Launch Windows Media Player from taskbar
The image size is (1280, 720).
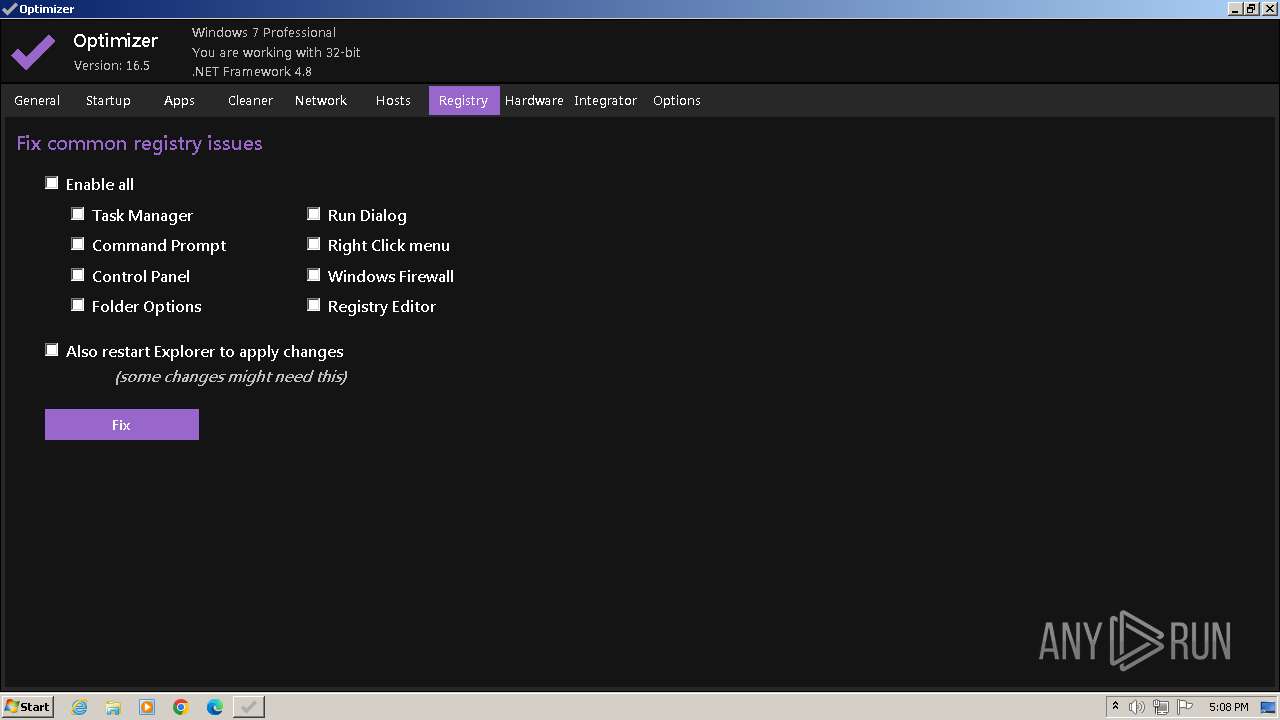point(147,707)
